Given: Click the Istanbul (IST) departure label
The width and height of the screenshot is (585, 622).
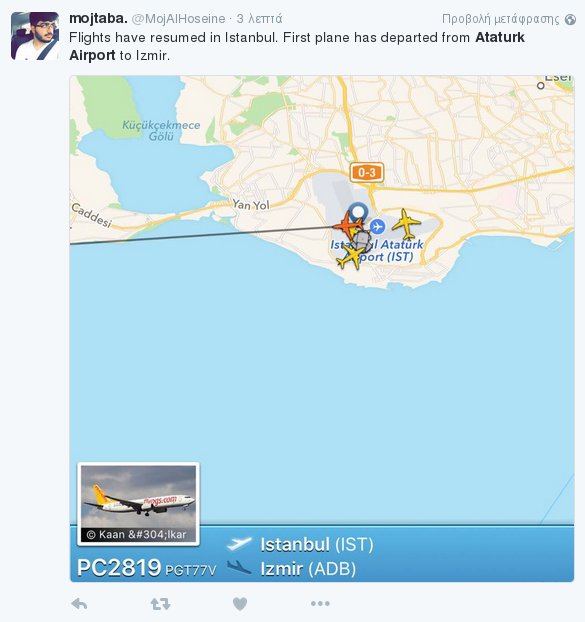Looking at the screenshot, I should click(x=317, y=545).
